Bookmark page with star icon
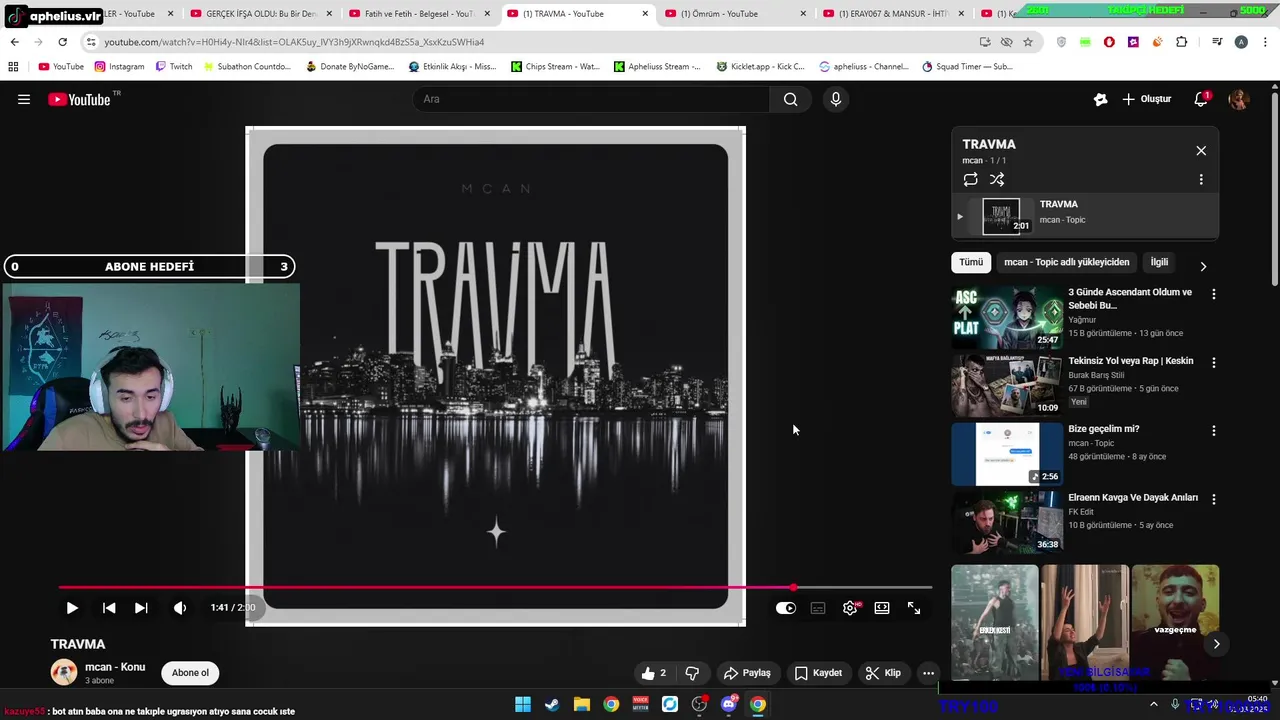 (1028, 42)
